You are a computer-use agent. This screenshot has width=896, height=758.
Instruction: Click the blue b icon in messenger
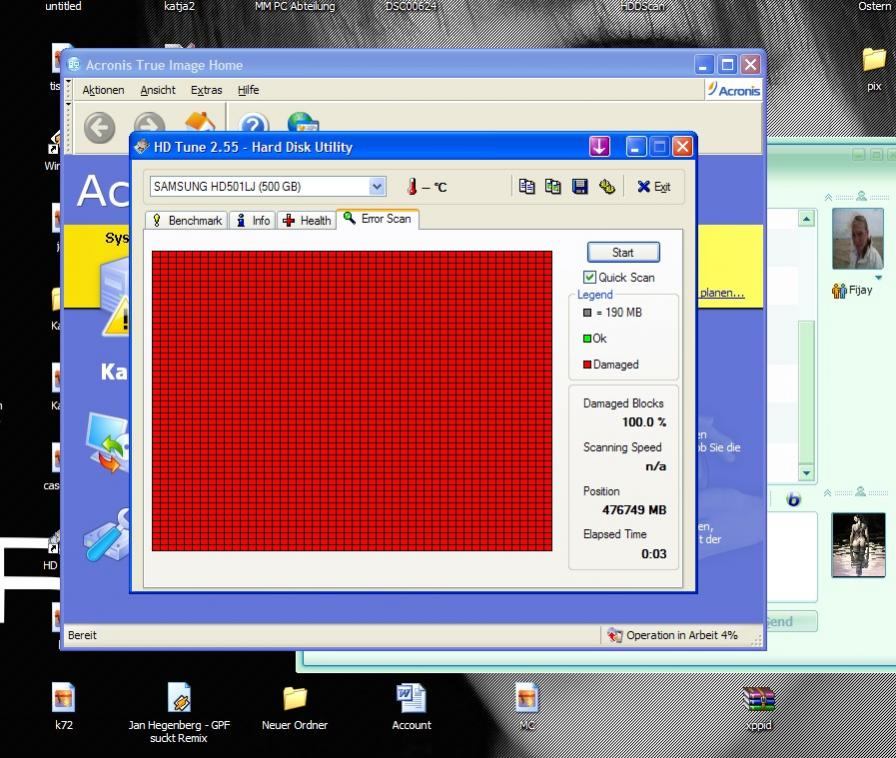click(793, 499)
